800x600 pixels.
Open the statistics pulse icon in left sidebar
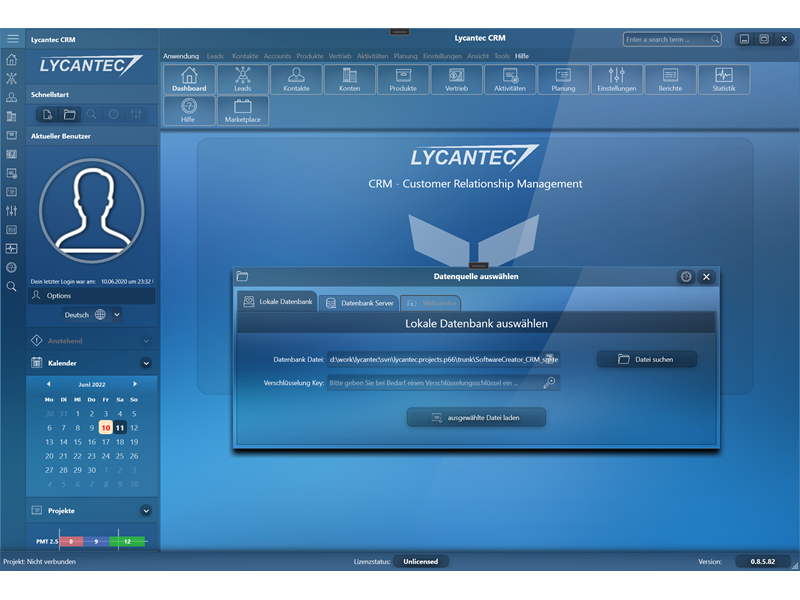pyautogui.click(x=12, y=248)
